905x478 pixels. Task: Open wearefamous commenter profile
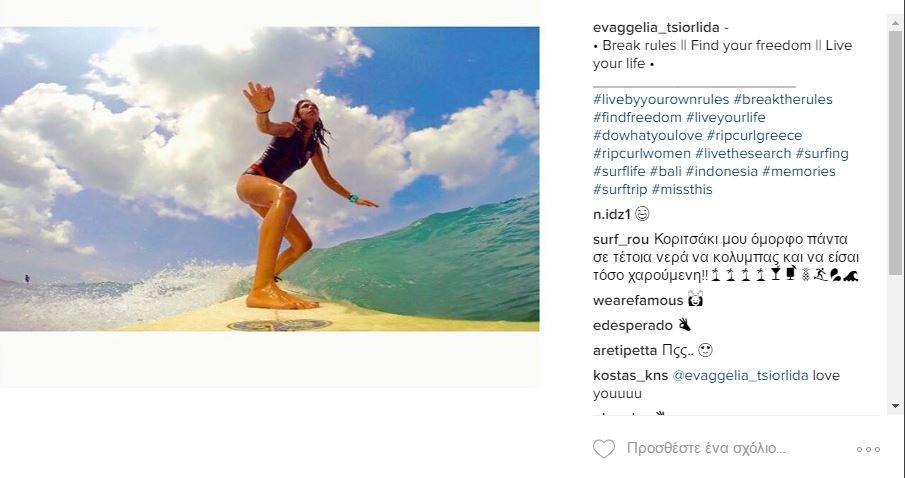pos(638,301)
